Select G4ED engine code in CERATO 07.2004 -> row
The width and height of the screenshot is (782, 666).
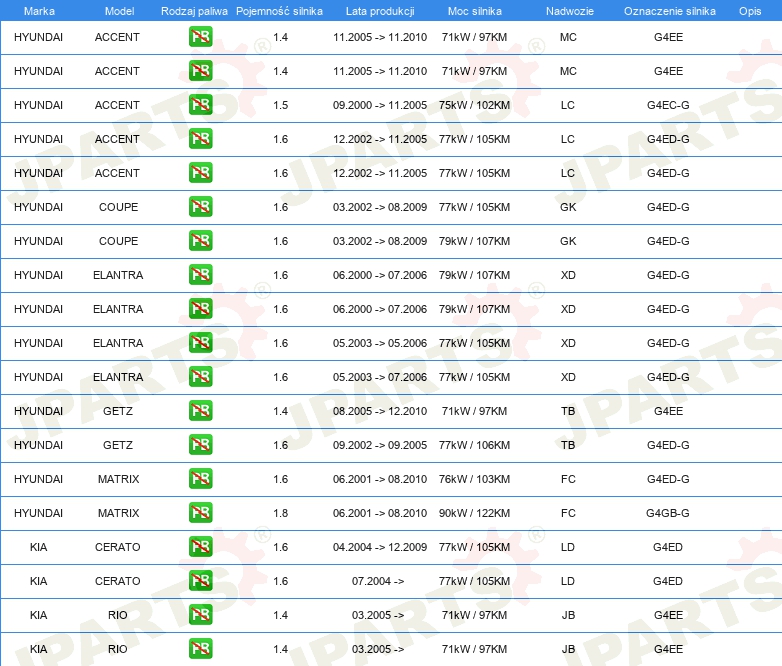click(668, 581)
